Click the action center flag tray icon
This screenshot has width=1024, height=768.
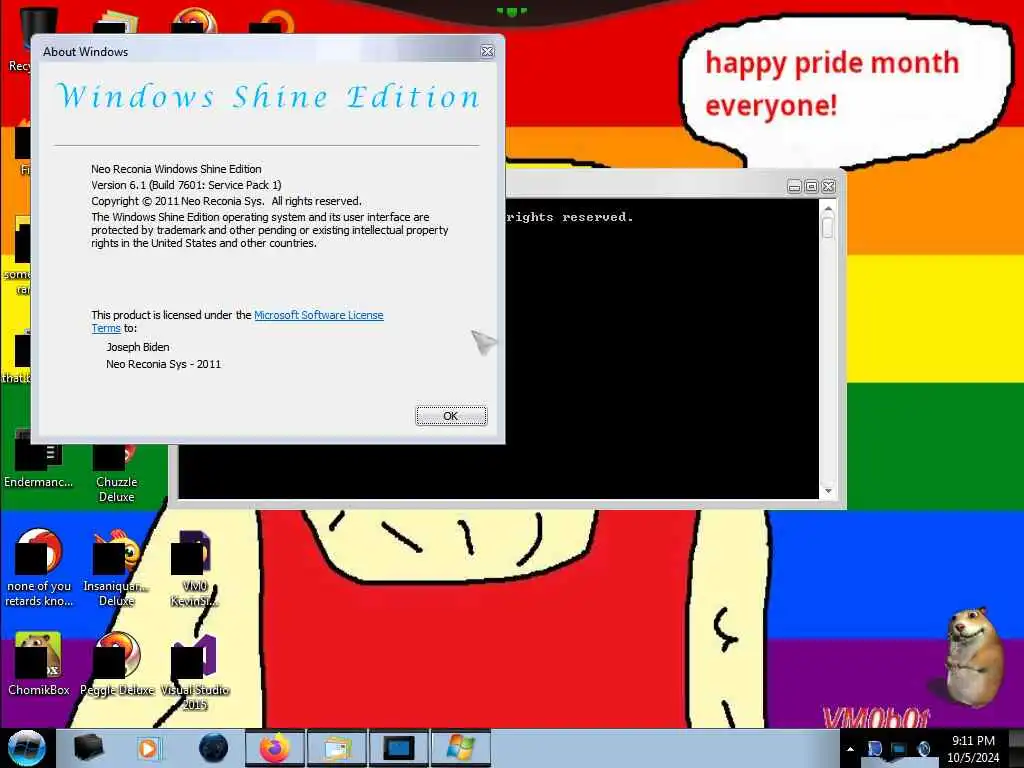[874, 749]
